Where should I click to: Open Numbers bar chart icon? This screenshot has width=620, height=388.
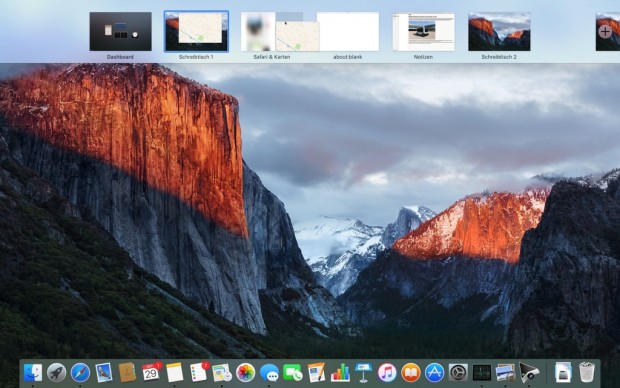coord(340,373)
